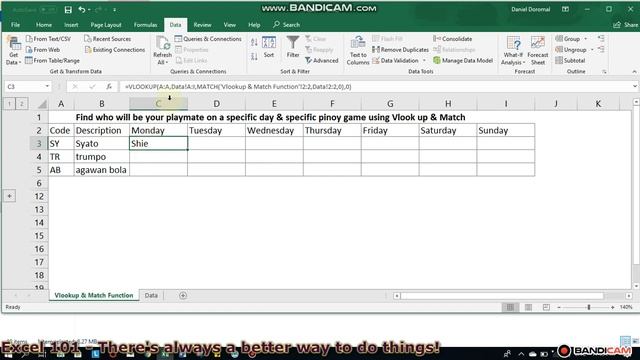Viewport: 640px width, 360px height.
Task: Open the Sort dialog
Action: click(269, 47)
